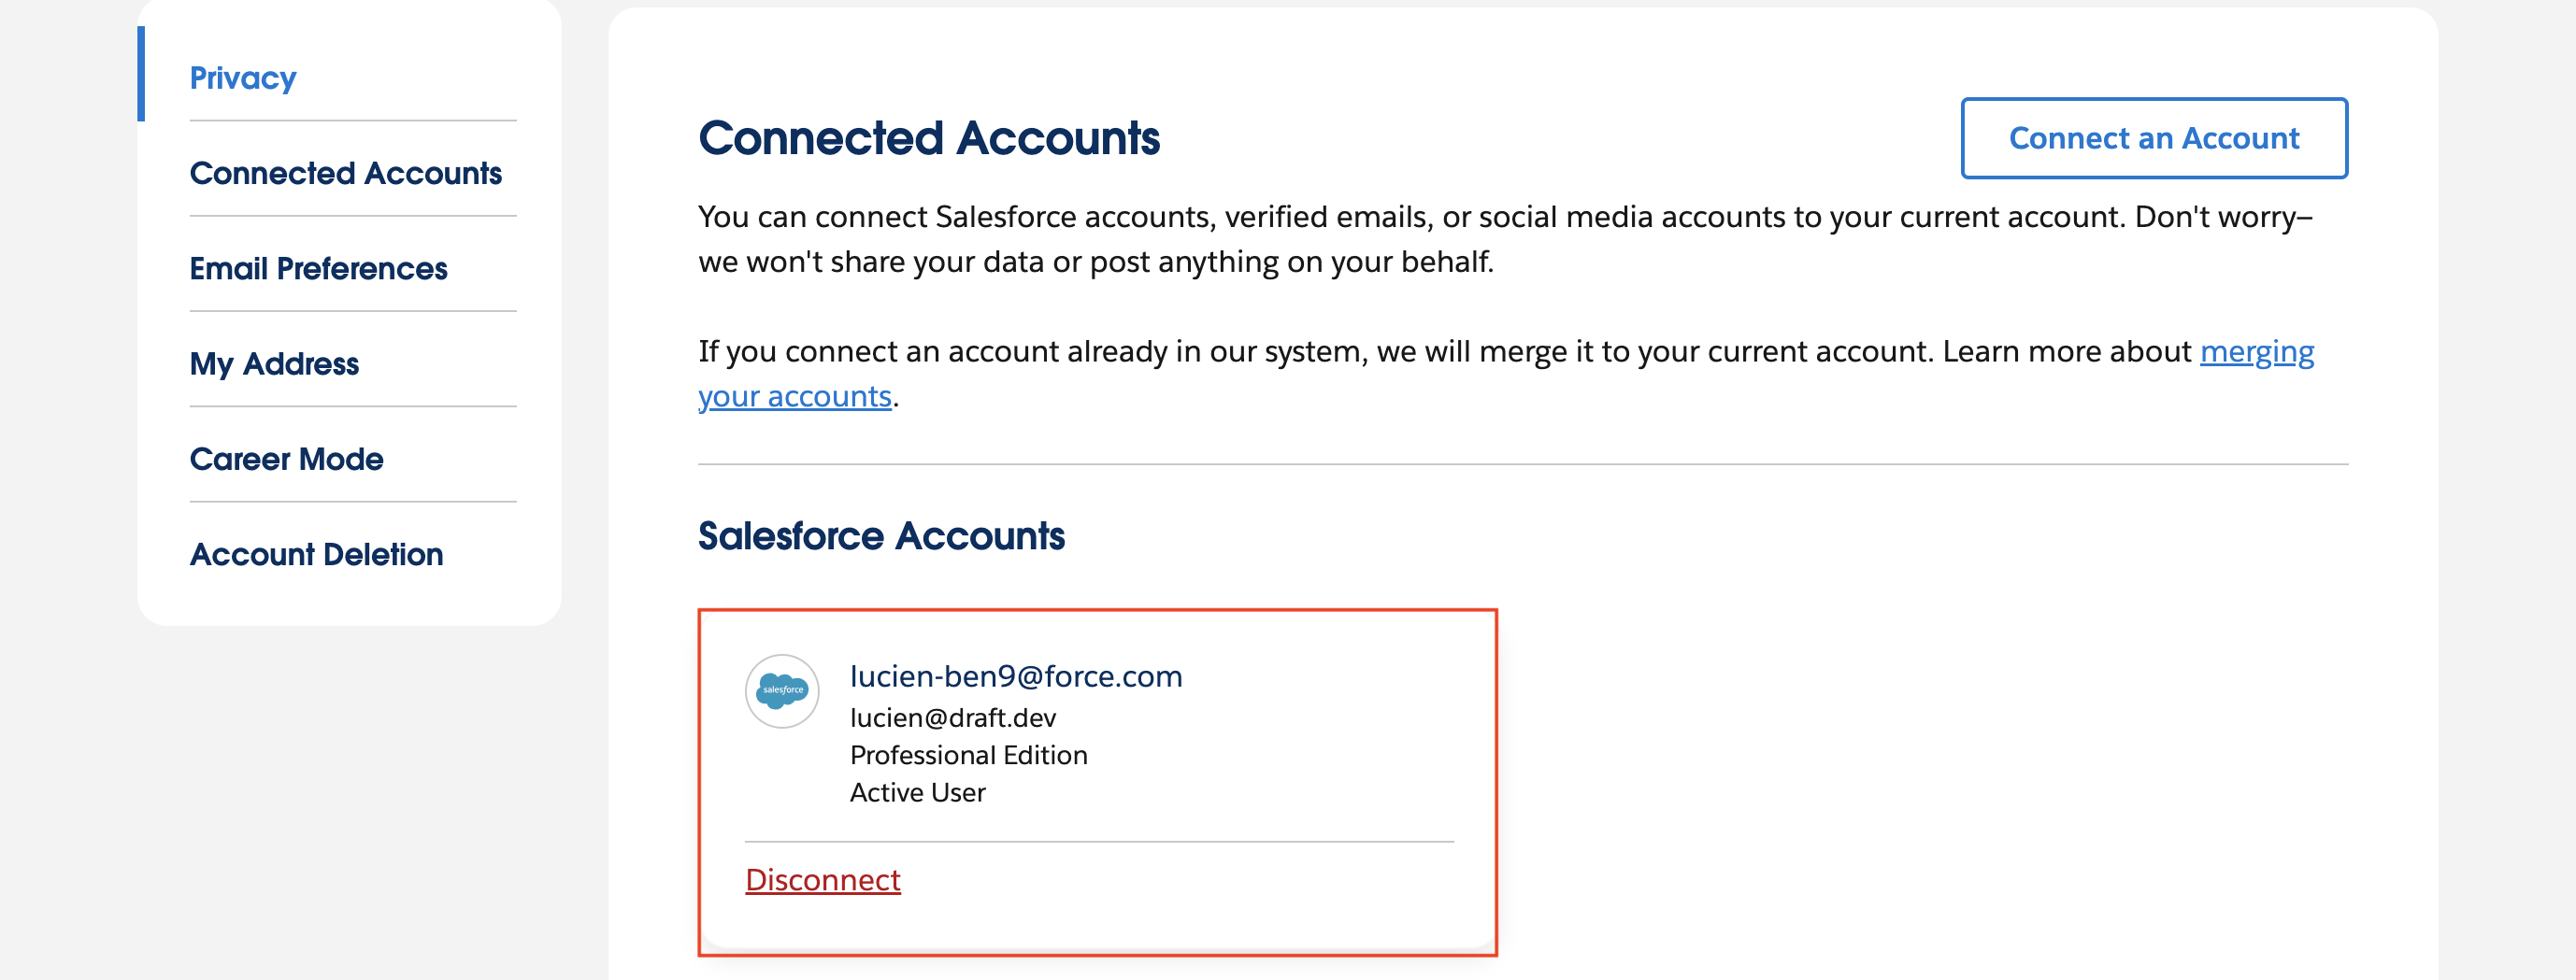Go to Email Preferences
The height and width of the screenshot is (980, 2576).
tap(318, 268)
